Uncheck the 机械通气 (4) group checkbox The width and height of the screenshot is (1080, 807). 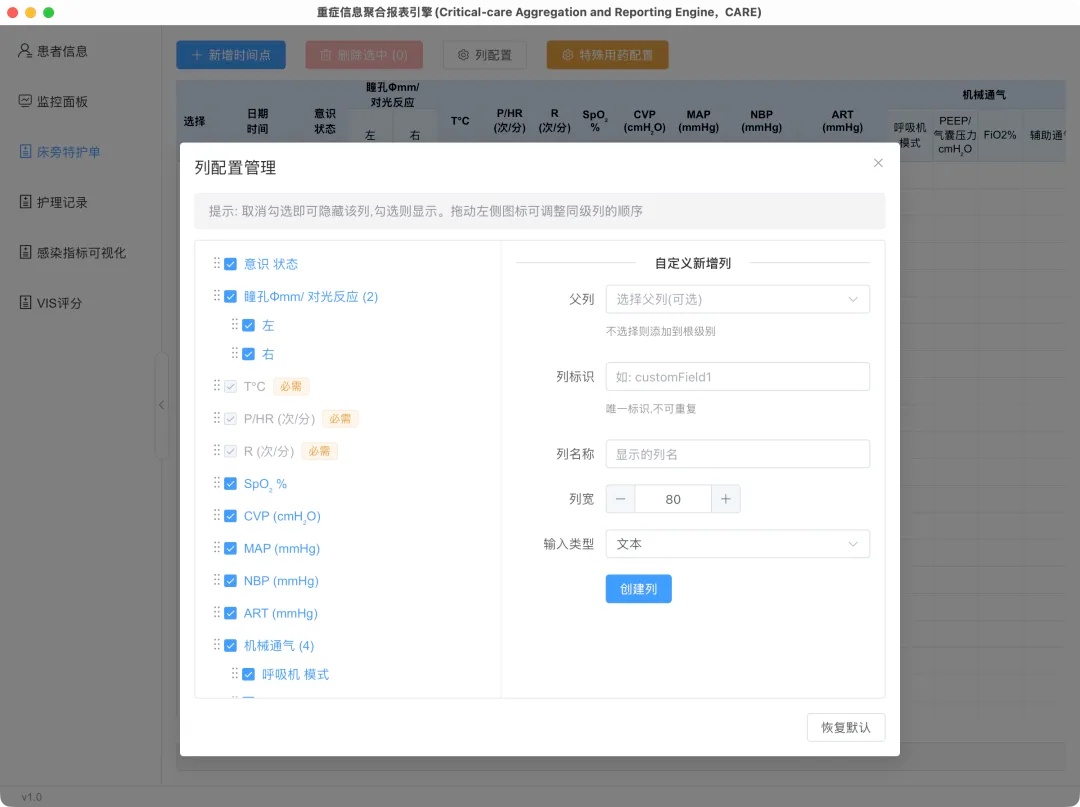231,645
